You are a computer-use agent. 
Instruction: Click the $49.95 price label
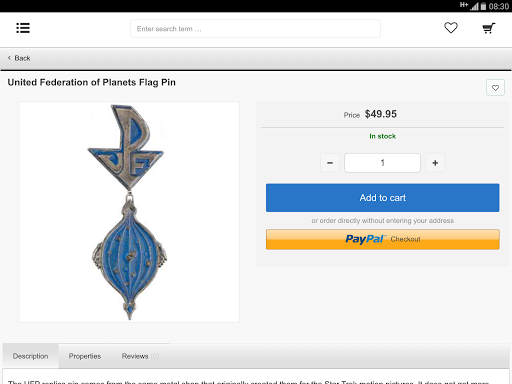[381, 114]
